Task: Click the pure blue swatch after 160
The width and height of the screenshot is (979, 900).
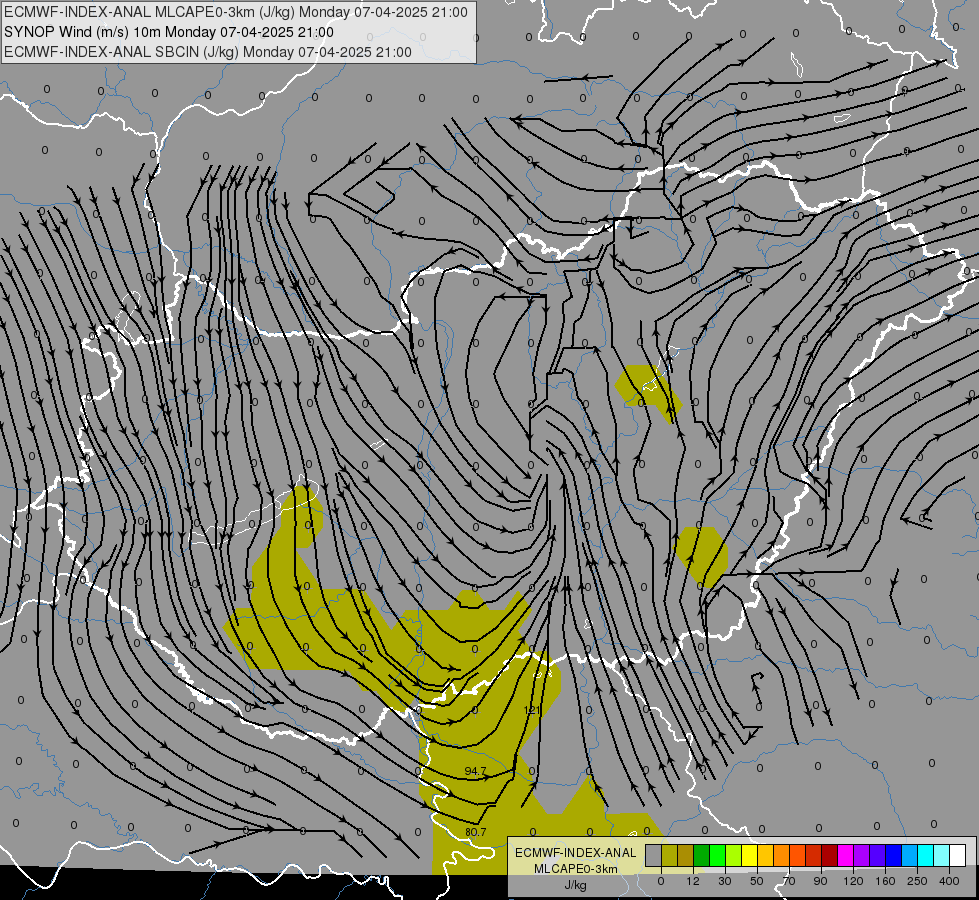Action: (x=893, y=855)
